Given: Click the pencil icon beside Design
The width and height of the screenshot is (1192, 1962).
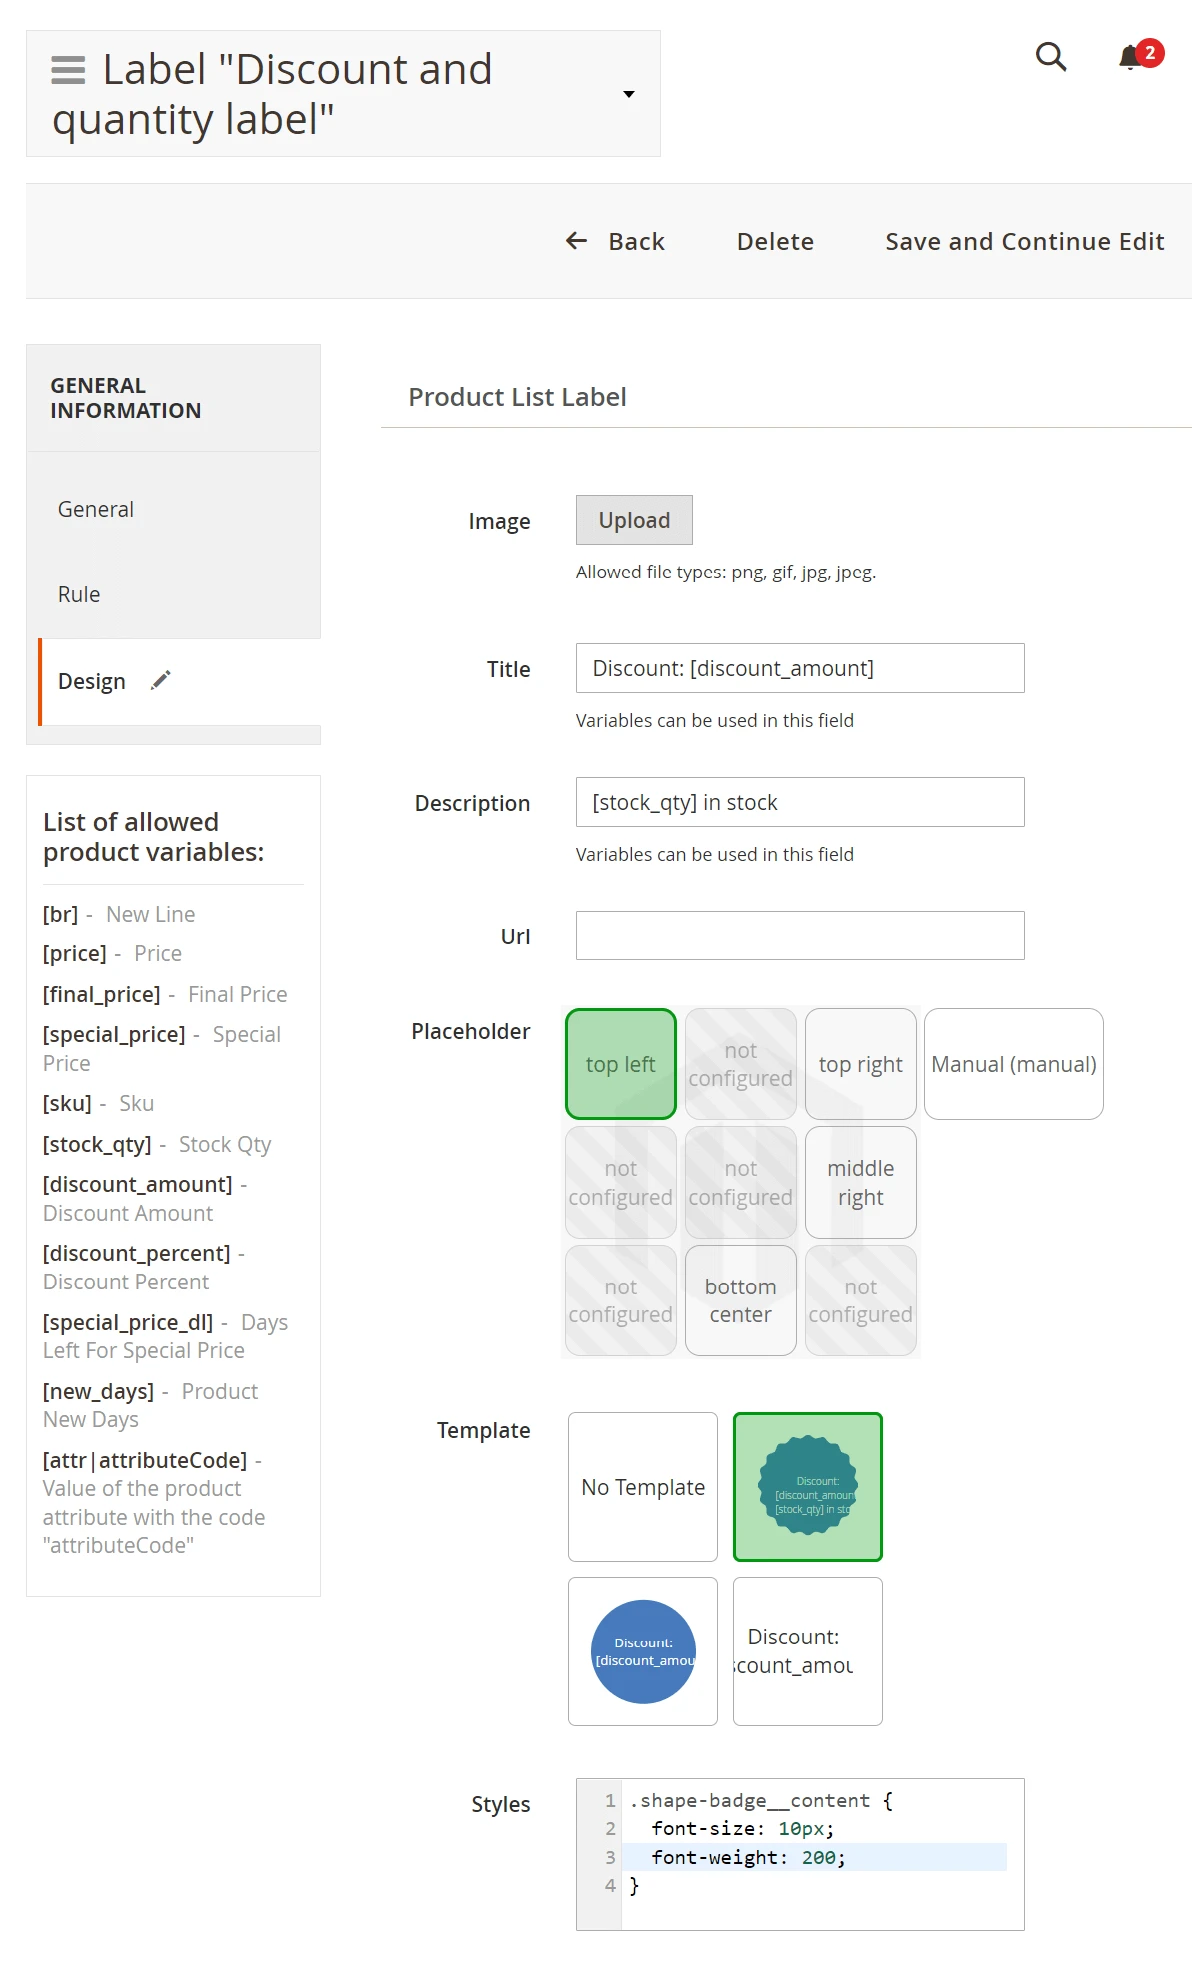Looking at the screenshot, I should [x=161, y=681].
